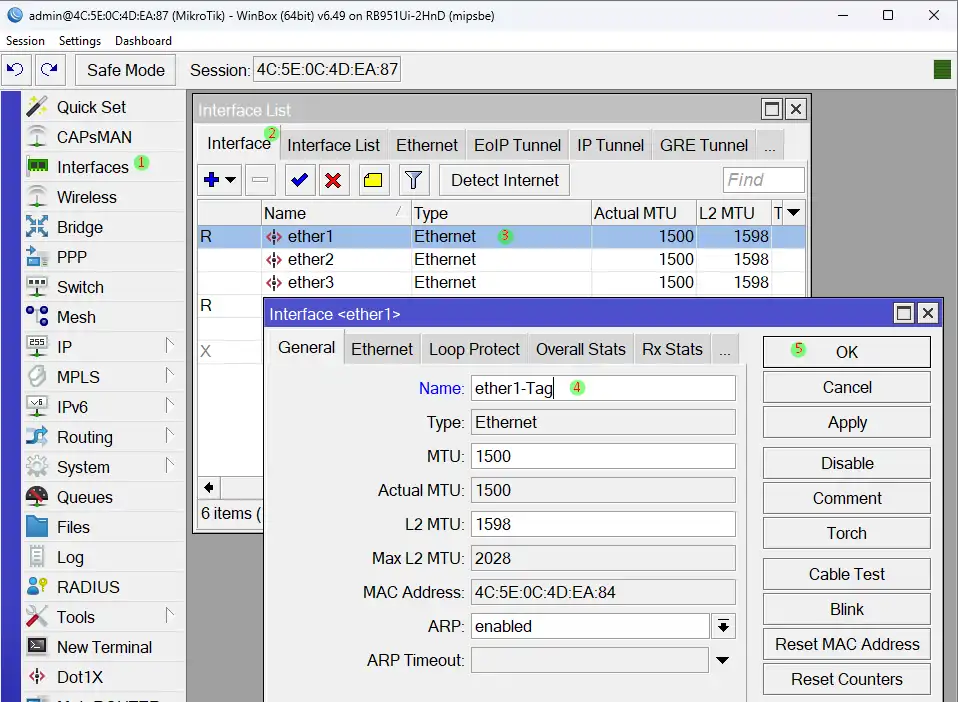This screenshot has width=958, height=702.
Task: Click the Name input field
Action: point(603,388)
